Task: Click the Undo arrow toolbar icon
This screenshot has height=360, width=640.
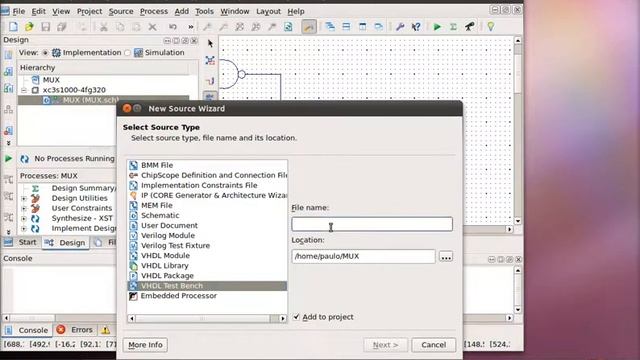Action: 173,27
